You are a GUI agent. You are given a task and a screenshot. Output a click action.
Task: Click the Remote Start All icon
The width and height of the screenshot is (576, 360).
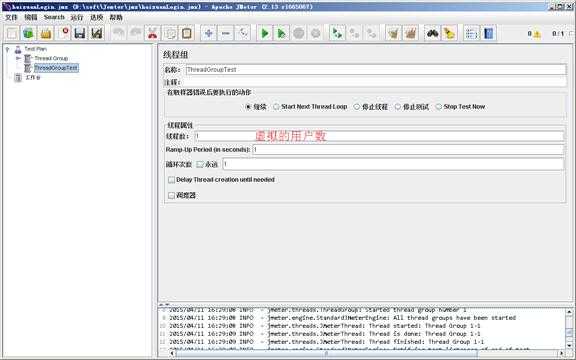(x=337, y=33)
